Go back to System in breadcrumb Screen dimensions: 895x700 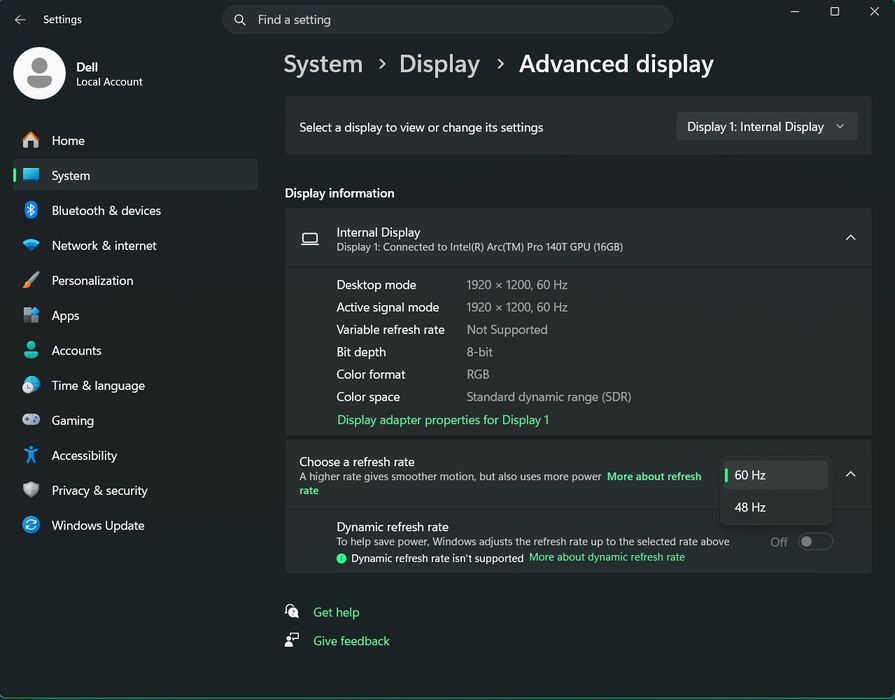click(x=323, y=64)
